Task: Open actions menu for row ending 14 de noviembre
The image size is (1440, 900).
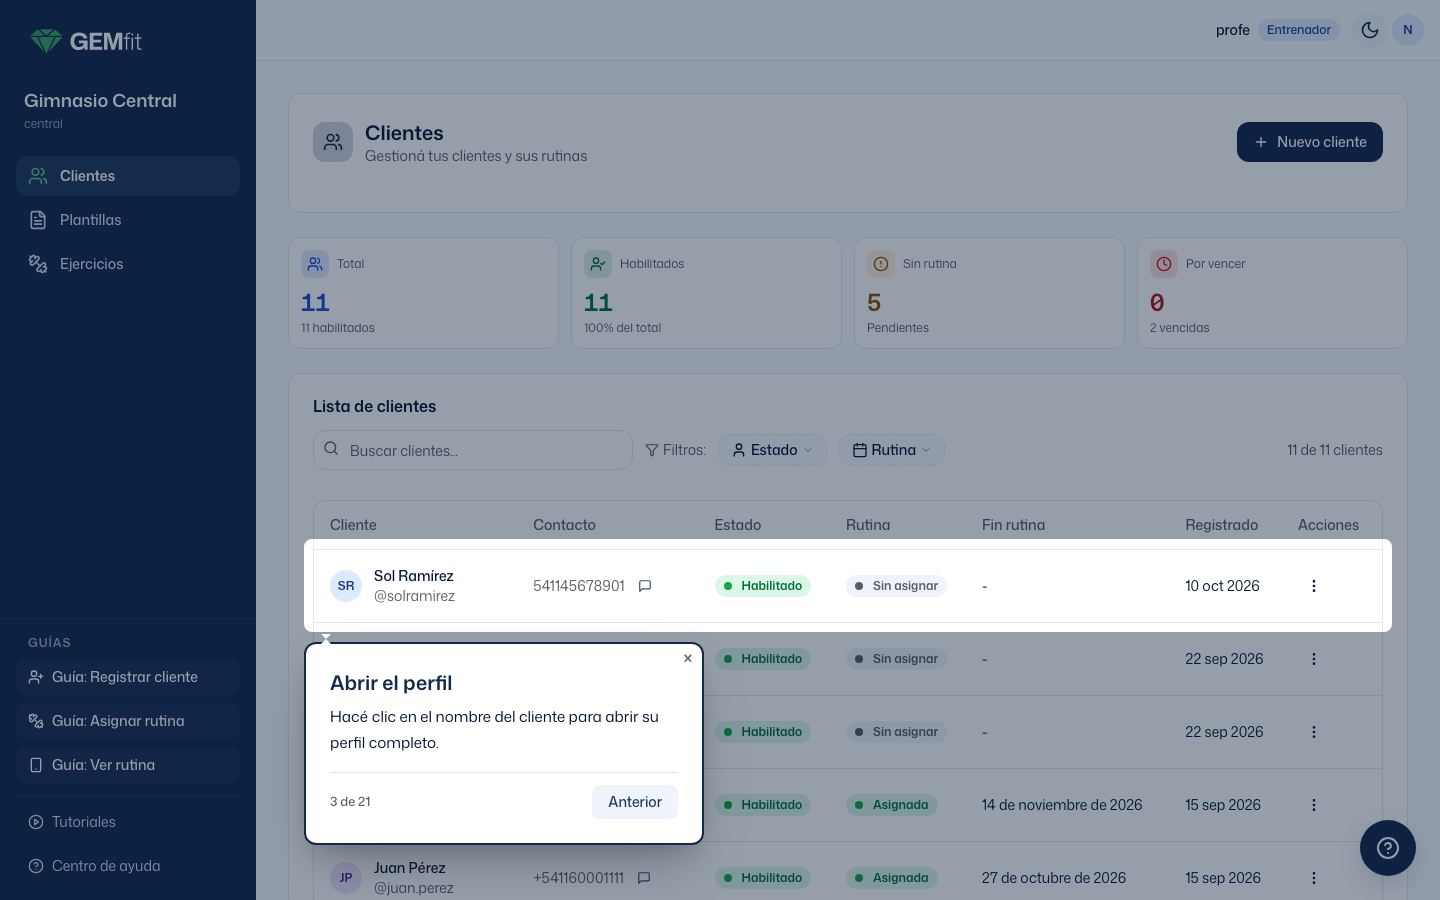Action: (x=1314, y=805)
